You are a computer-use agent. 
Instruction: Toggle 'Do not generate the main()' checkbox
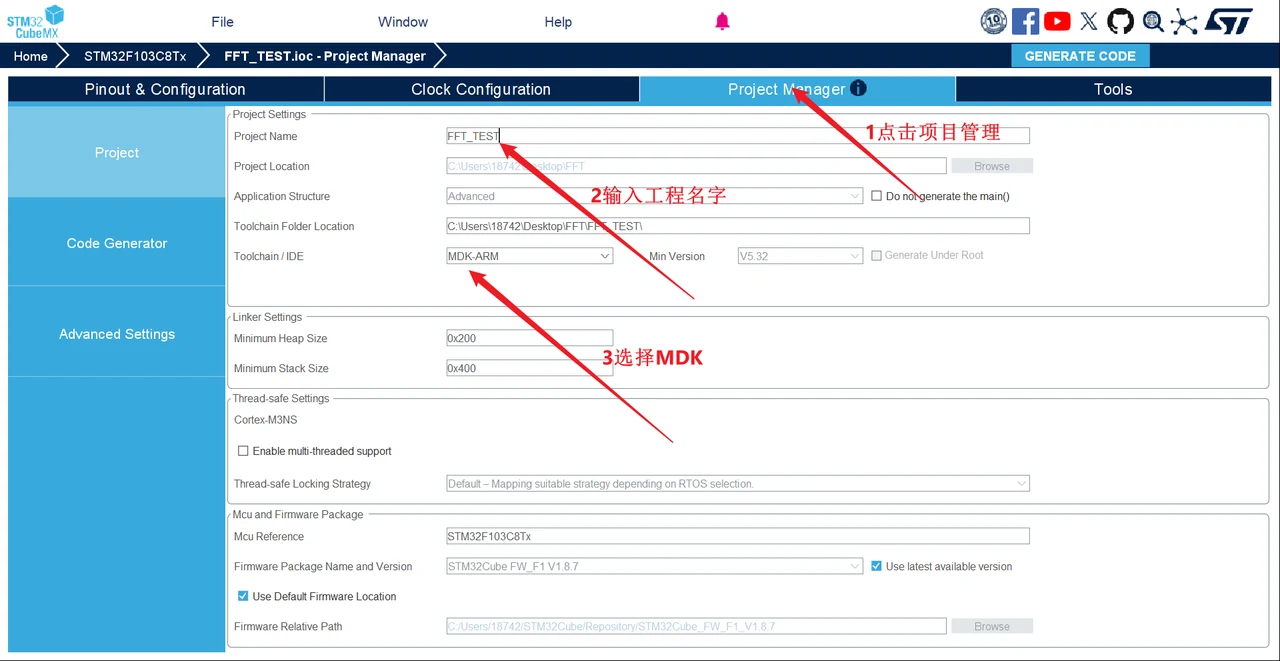[x=877, y=196]
